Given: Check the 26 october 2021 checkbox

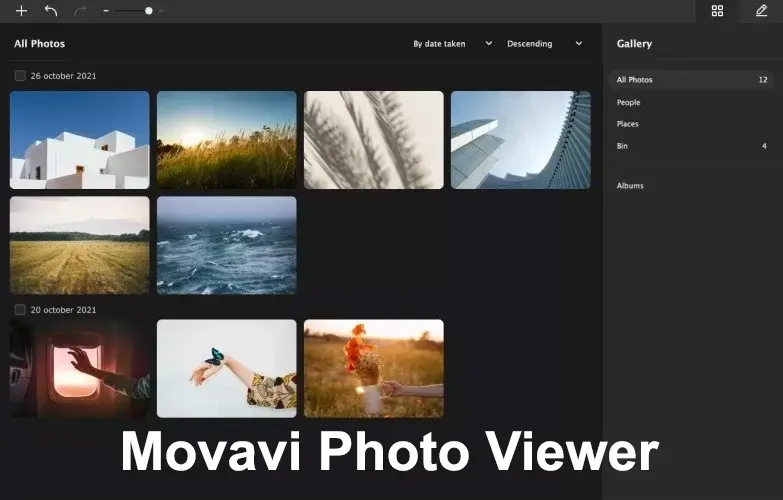Looking at the screenshot, I should (x=20, y=76).
